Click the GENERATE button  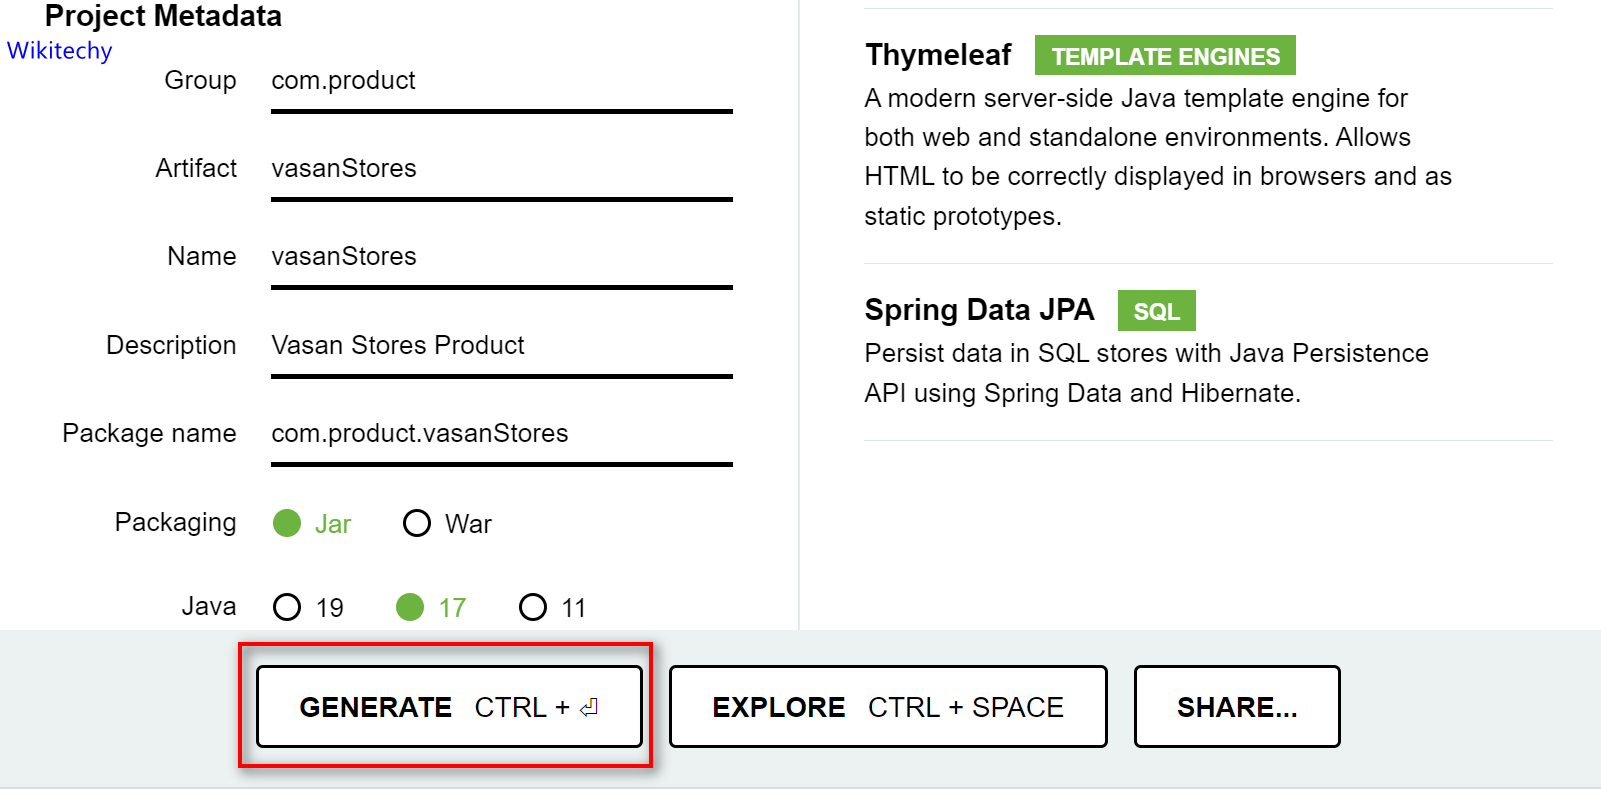447,707
